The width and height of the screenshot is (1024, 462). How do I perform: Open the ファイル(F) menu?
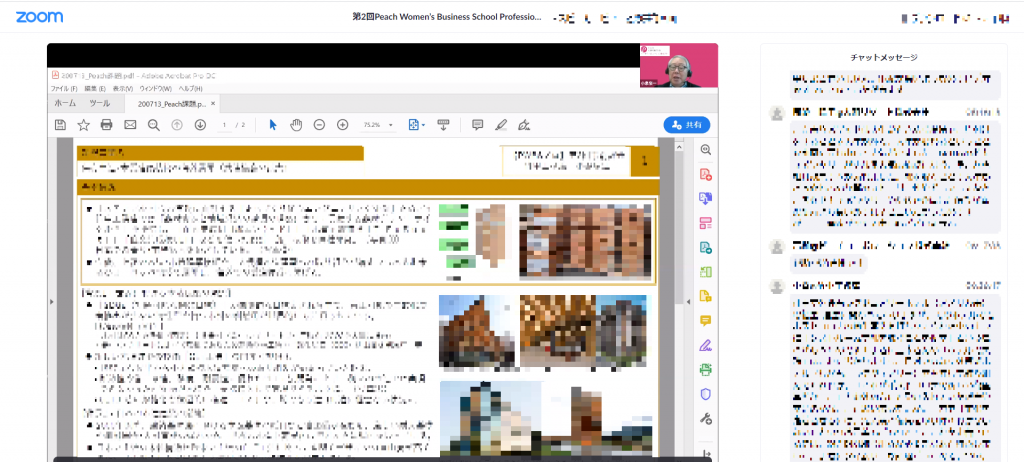pos(65,88)
